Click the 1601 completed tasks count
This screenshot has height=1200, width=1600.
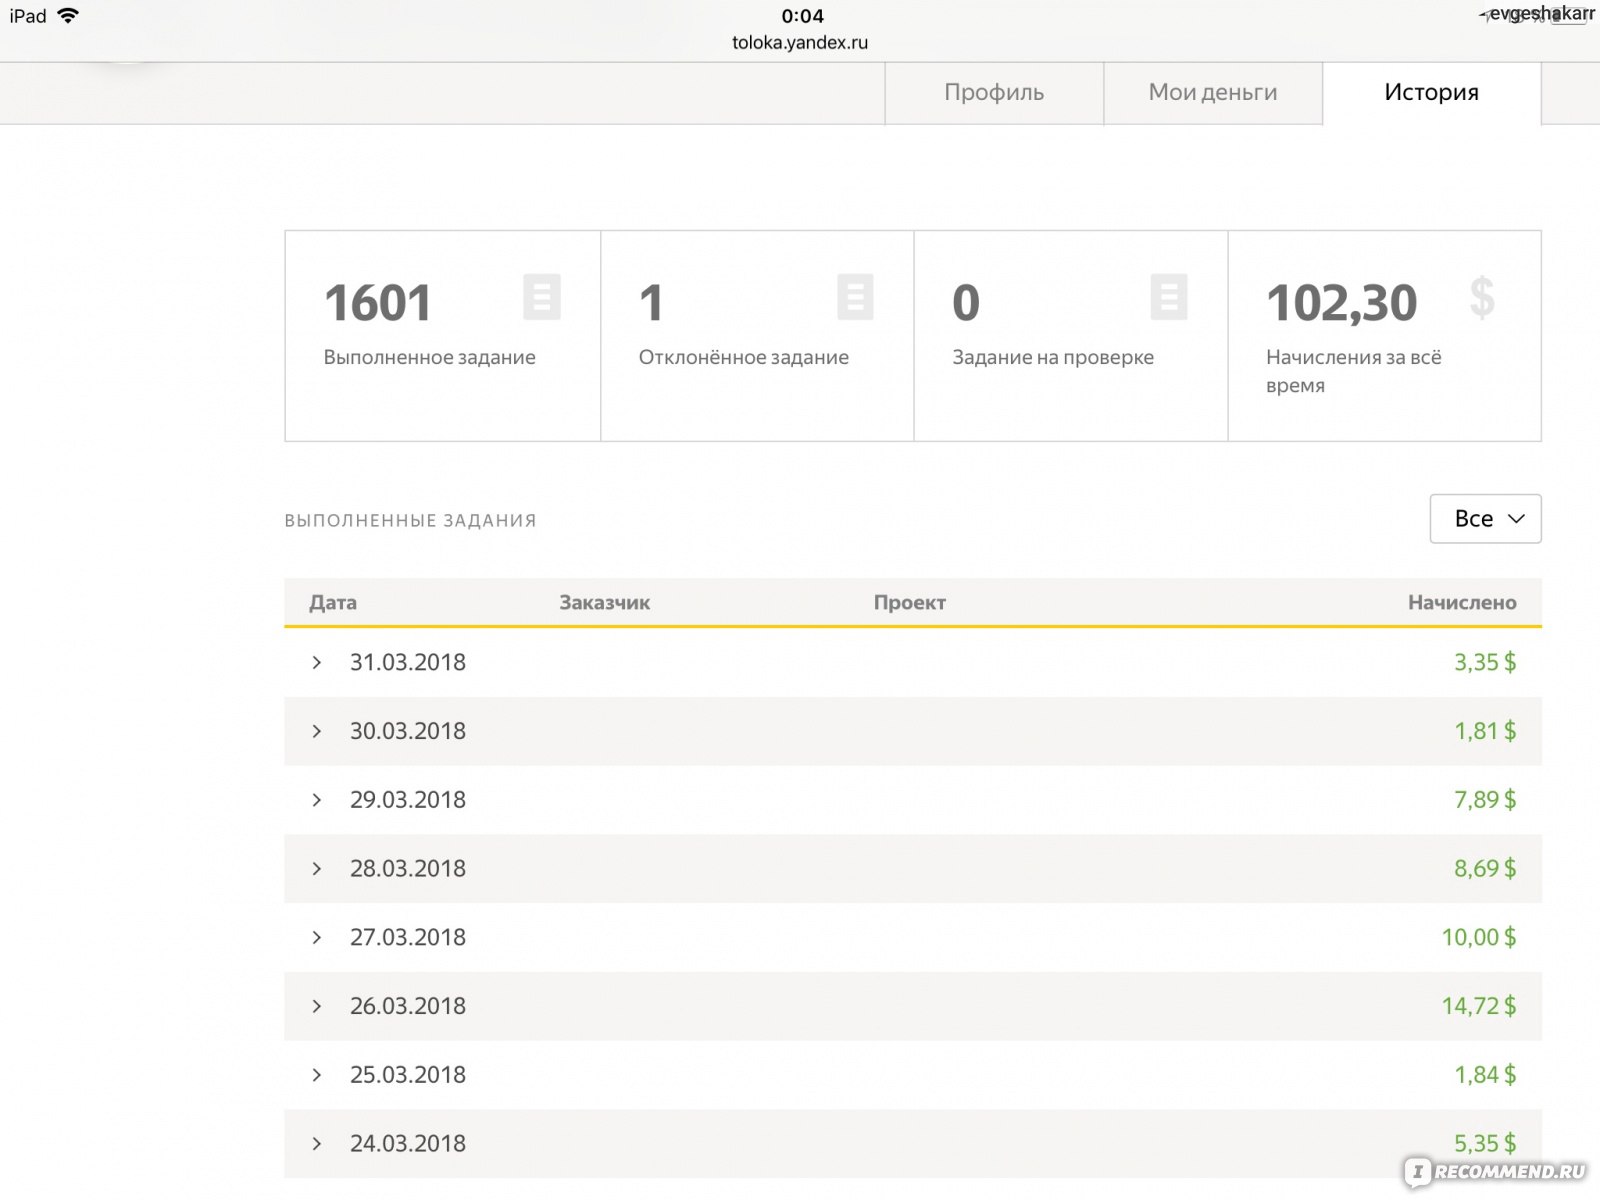(x=377, y=303)
